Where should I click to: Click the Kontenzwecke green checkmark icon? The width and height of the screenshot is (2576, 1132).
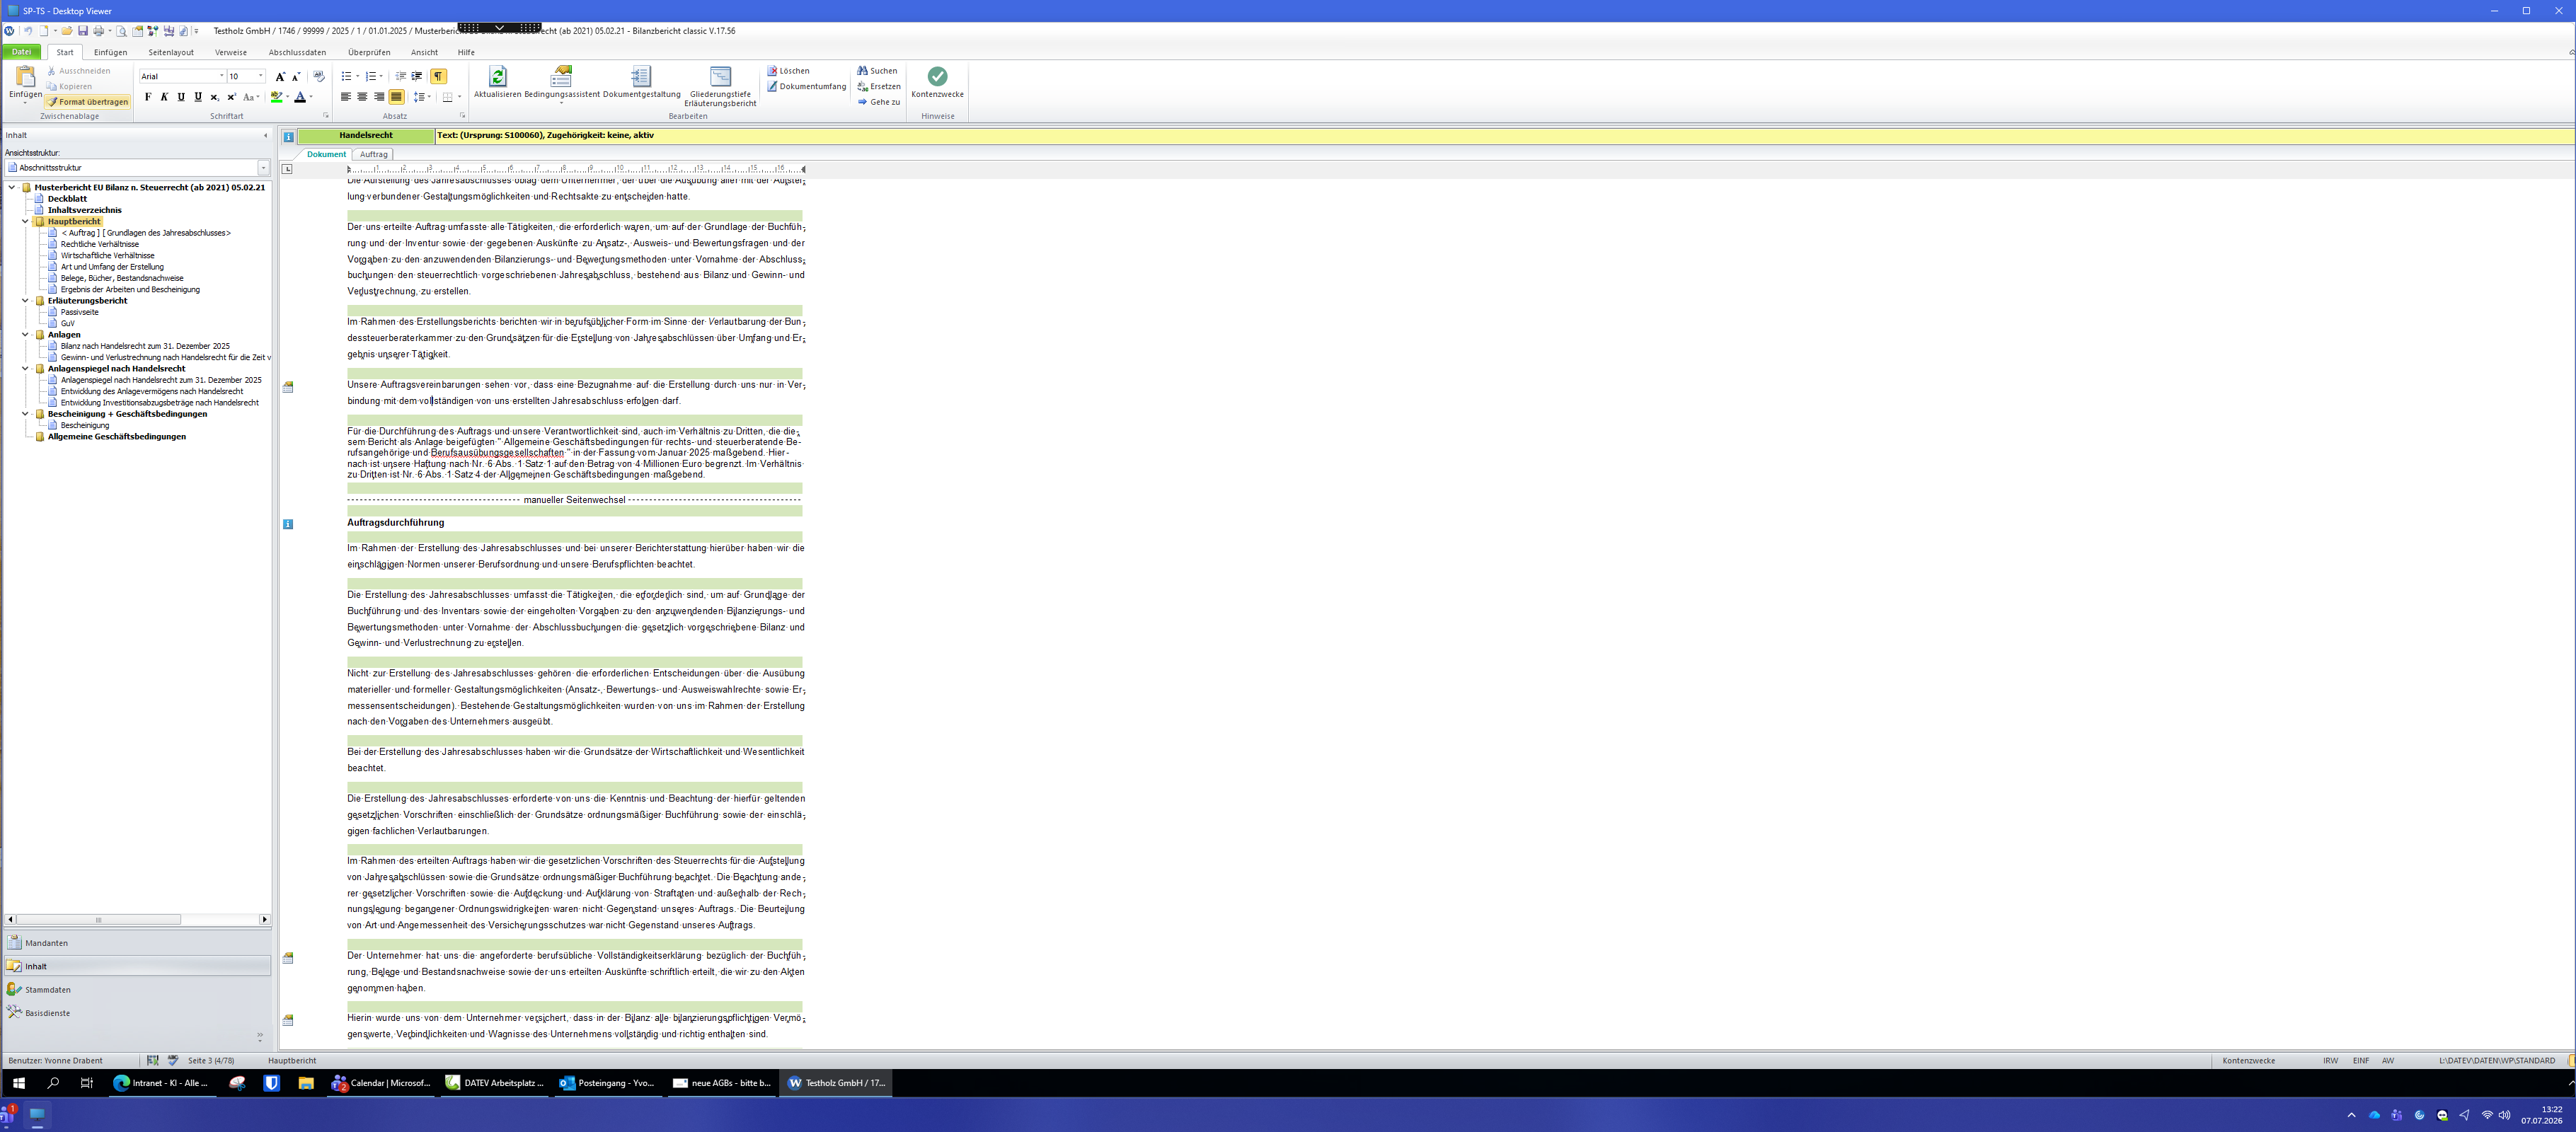click(937, 77)
